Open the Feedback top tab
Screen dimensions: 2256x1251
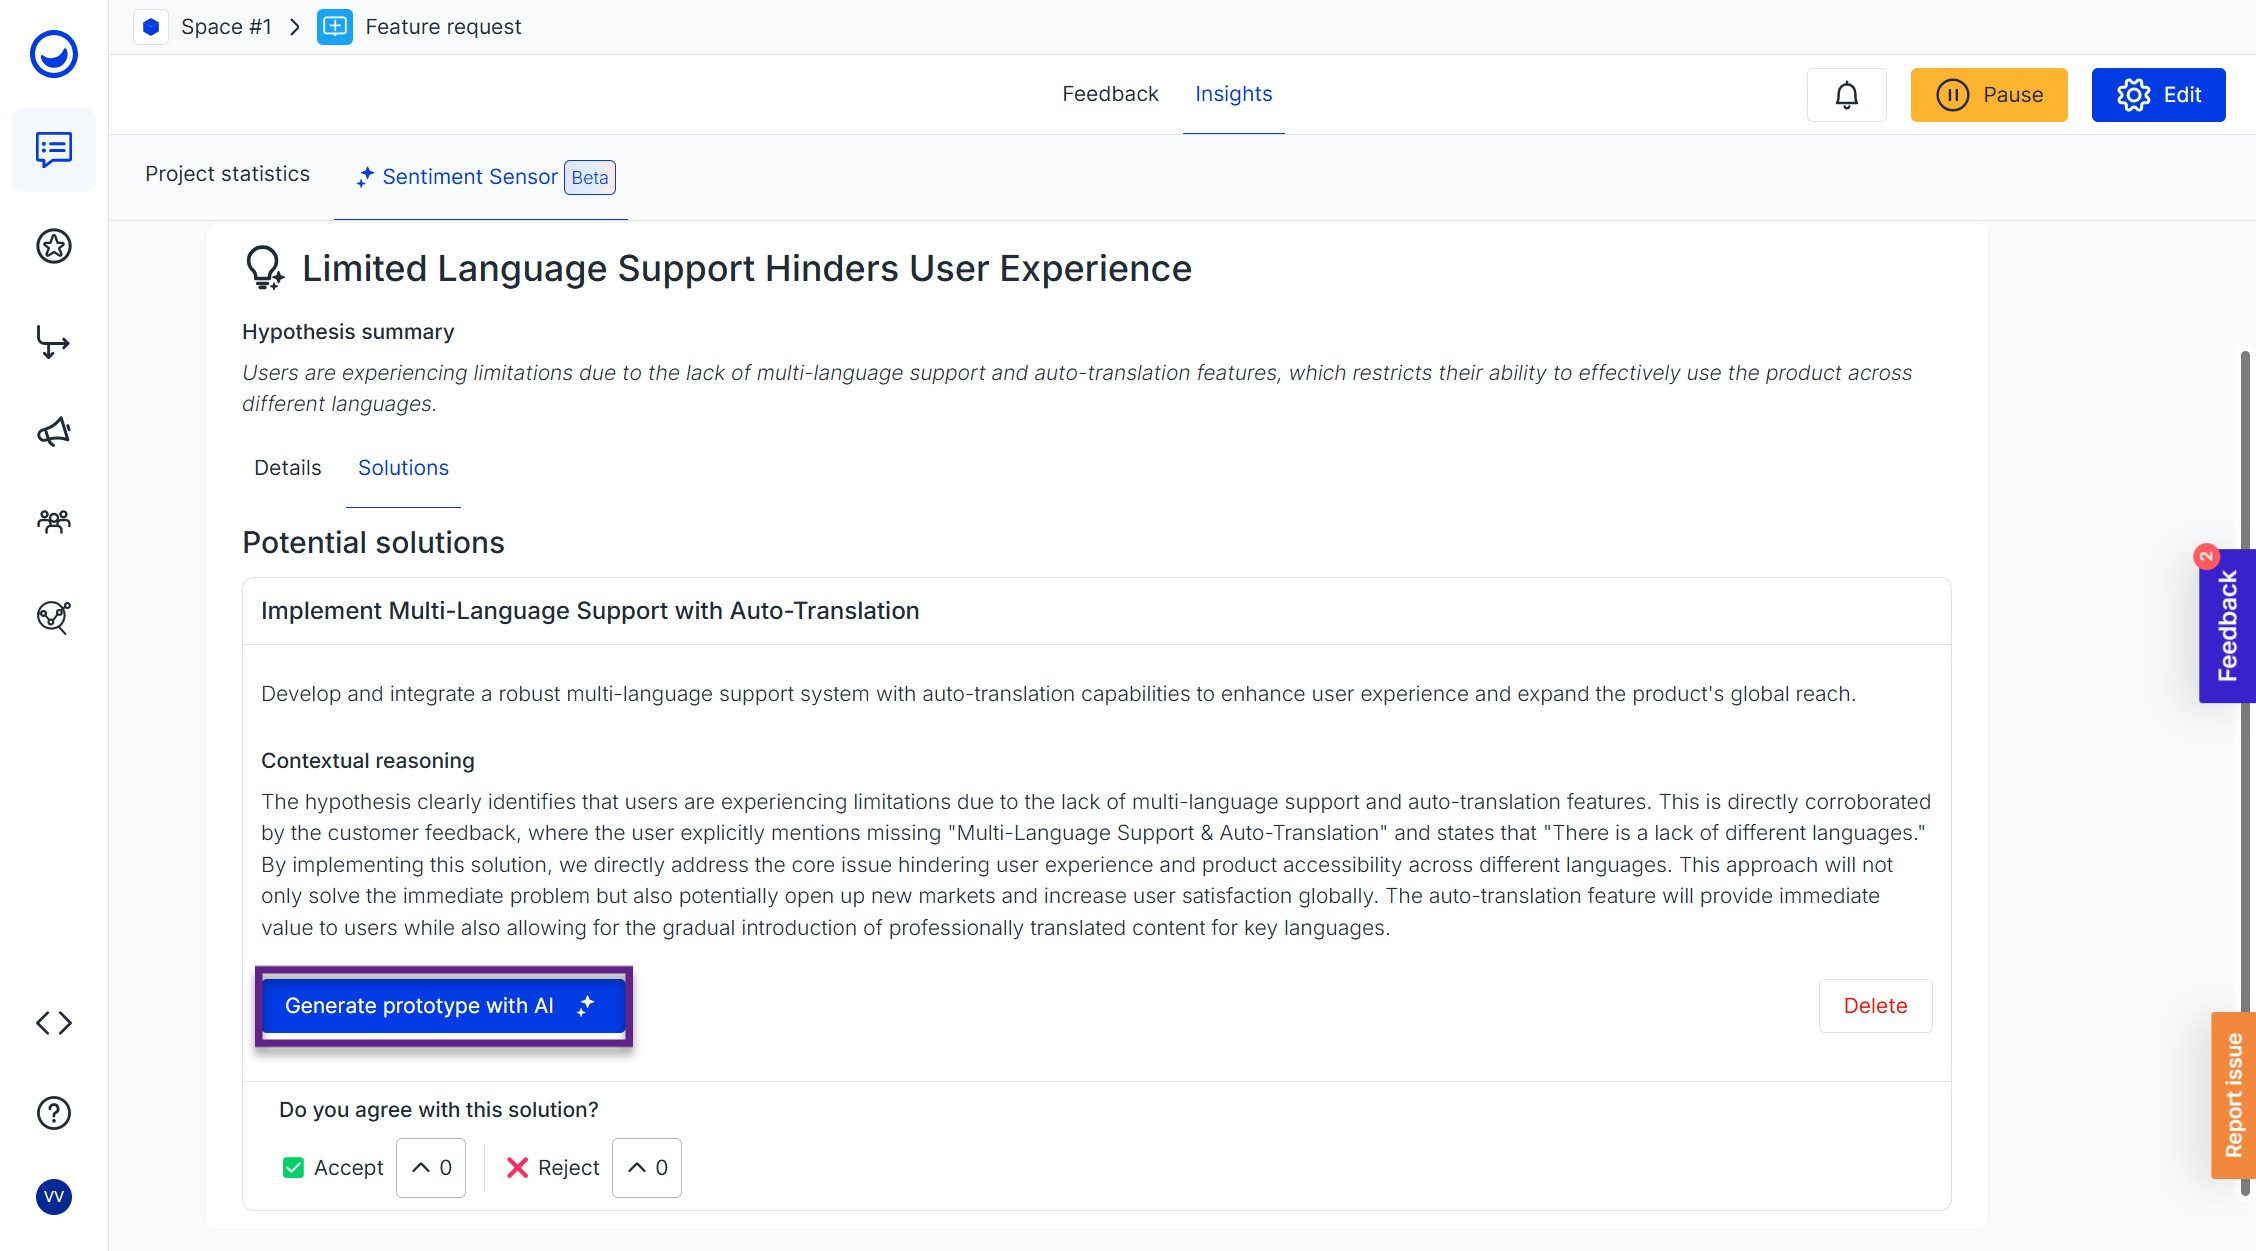point(1110,94)
